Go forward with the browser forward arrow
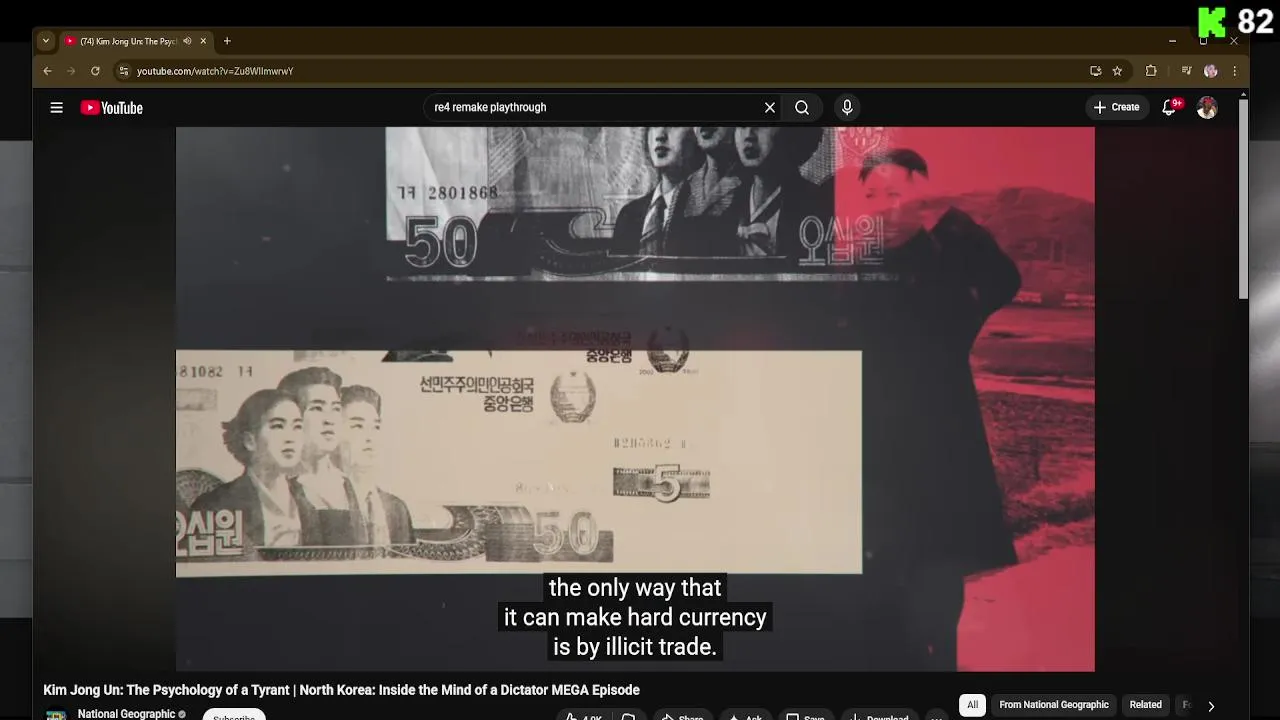This screenshot has width=1280, height=720. coord(71,71)
